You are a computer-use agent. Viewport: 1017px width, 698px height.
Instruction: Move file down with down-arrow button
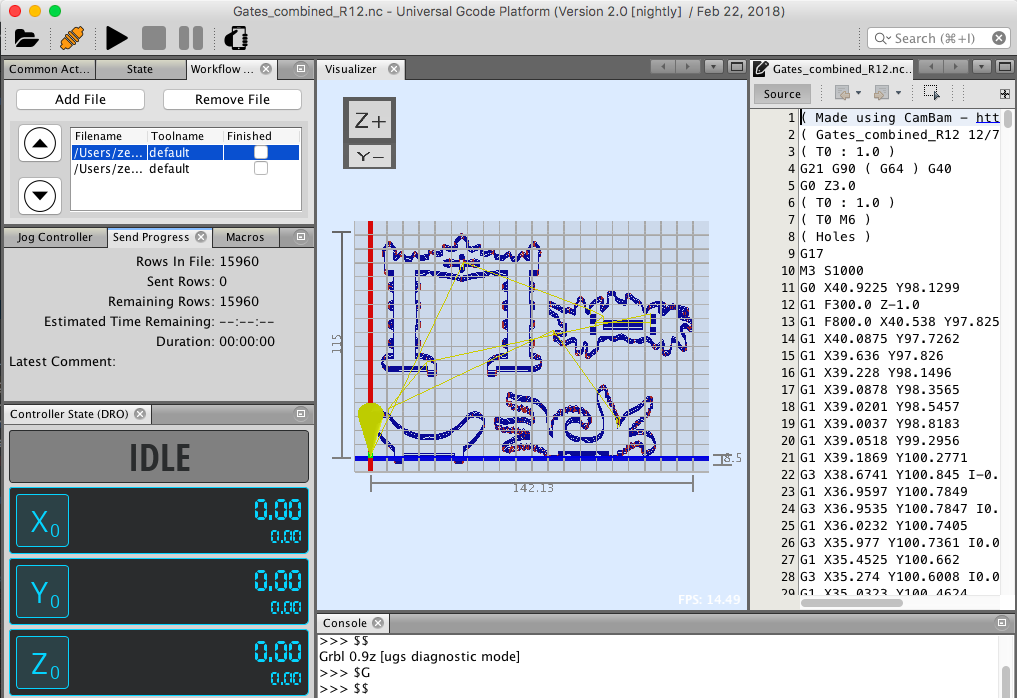click(40, 195)
